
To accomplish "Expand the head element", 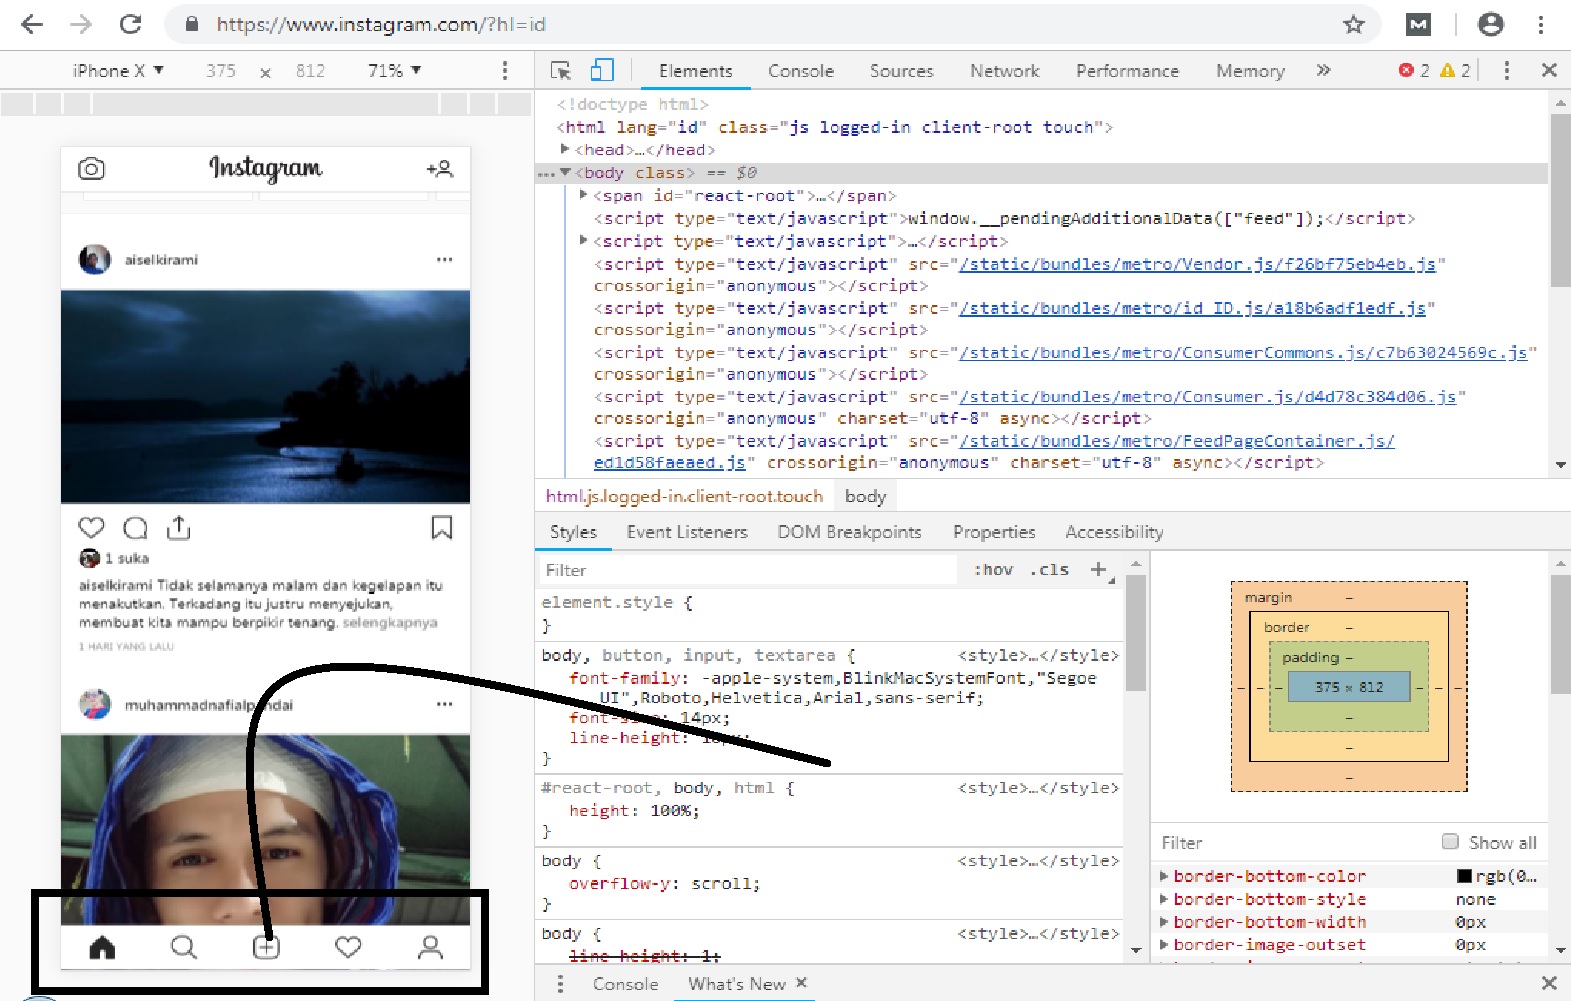I will [565, 149].
